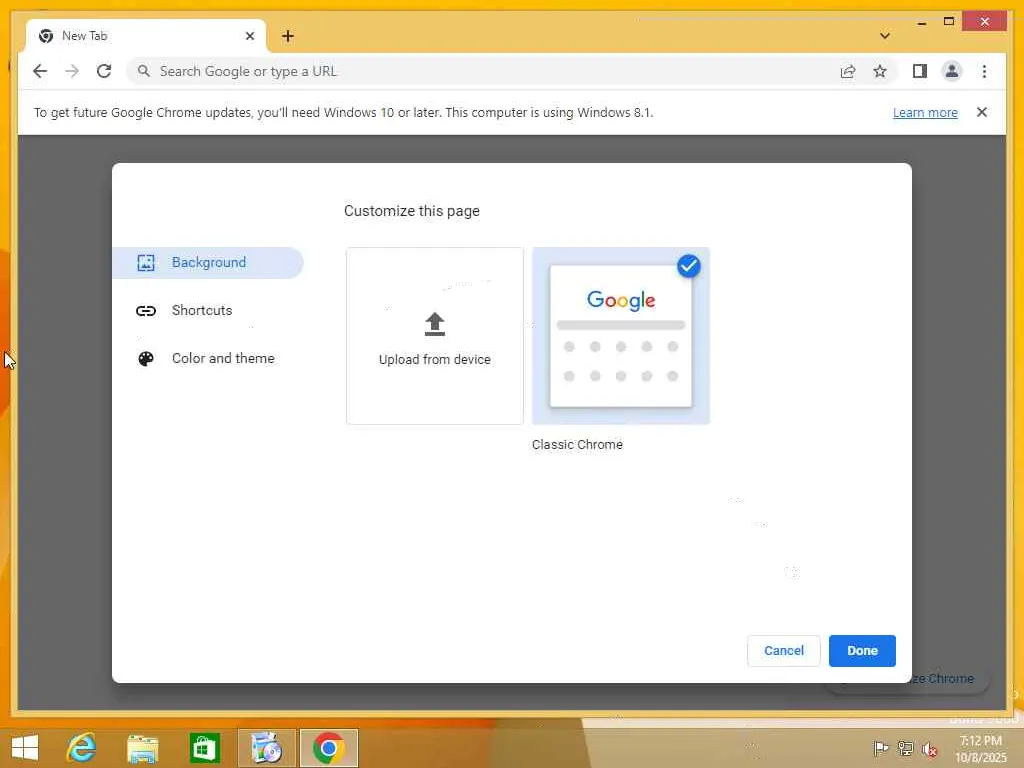
Task: Go back using the browser back arrow
Action: [x=40, y=71]
